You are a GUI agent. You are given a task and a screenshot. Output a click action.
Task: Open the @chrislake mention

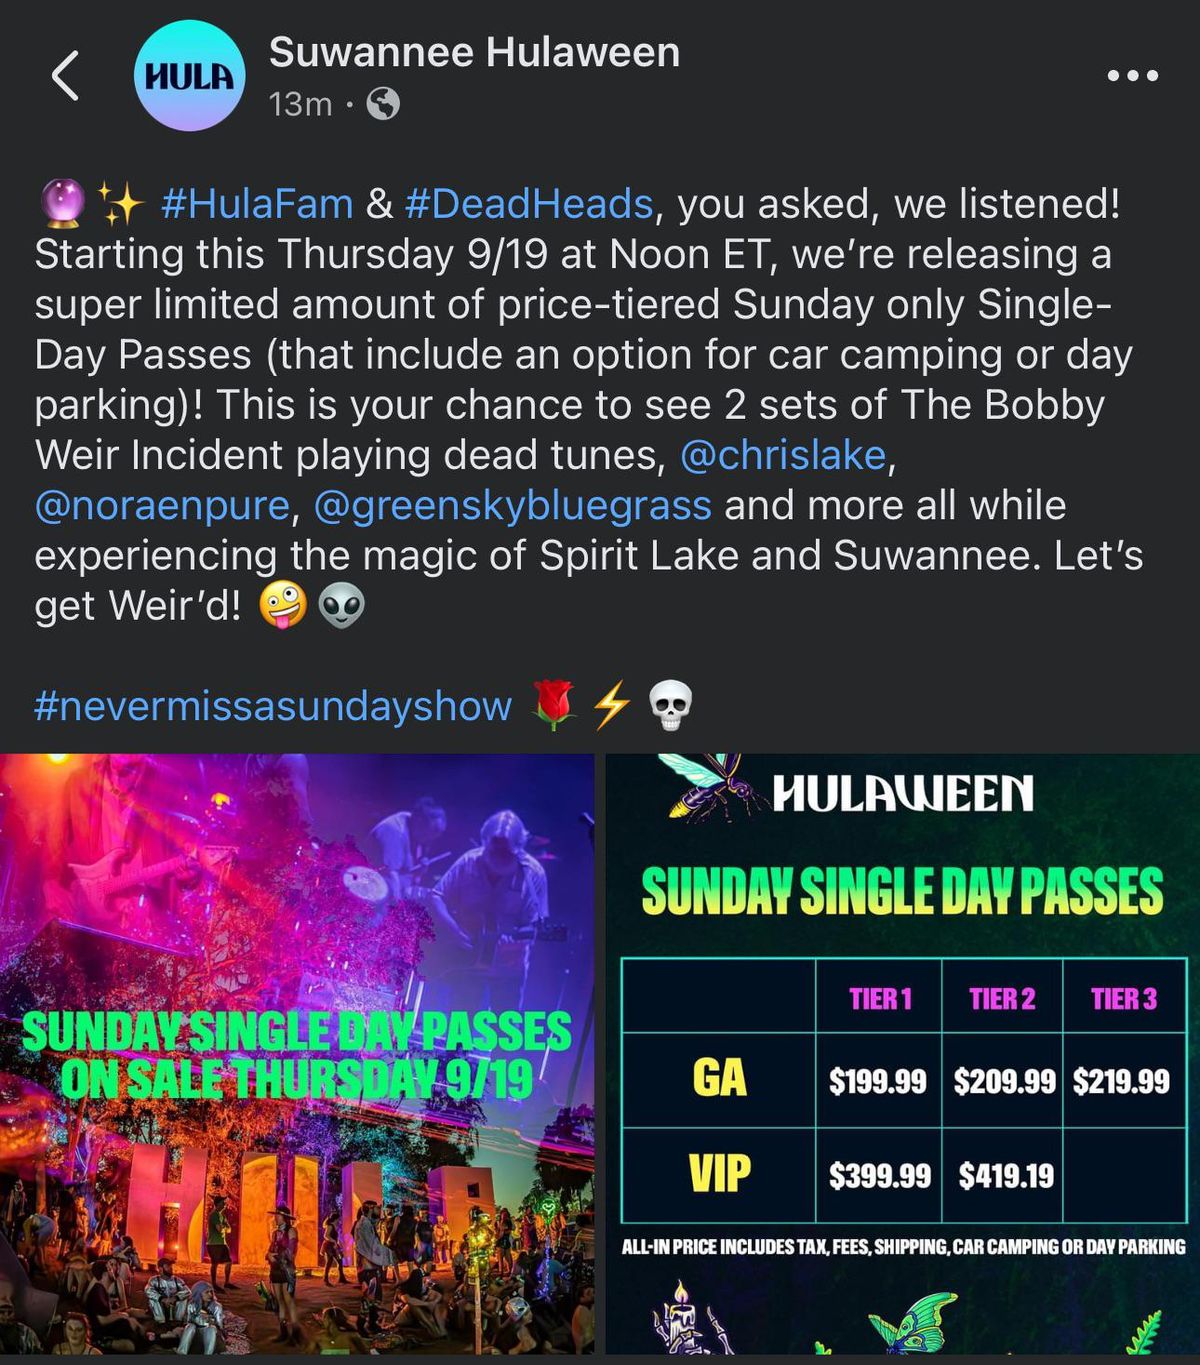tap(783, 455)
